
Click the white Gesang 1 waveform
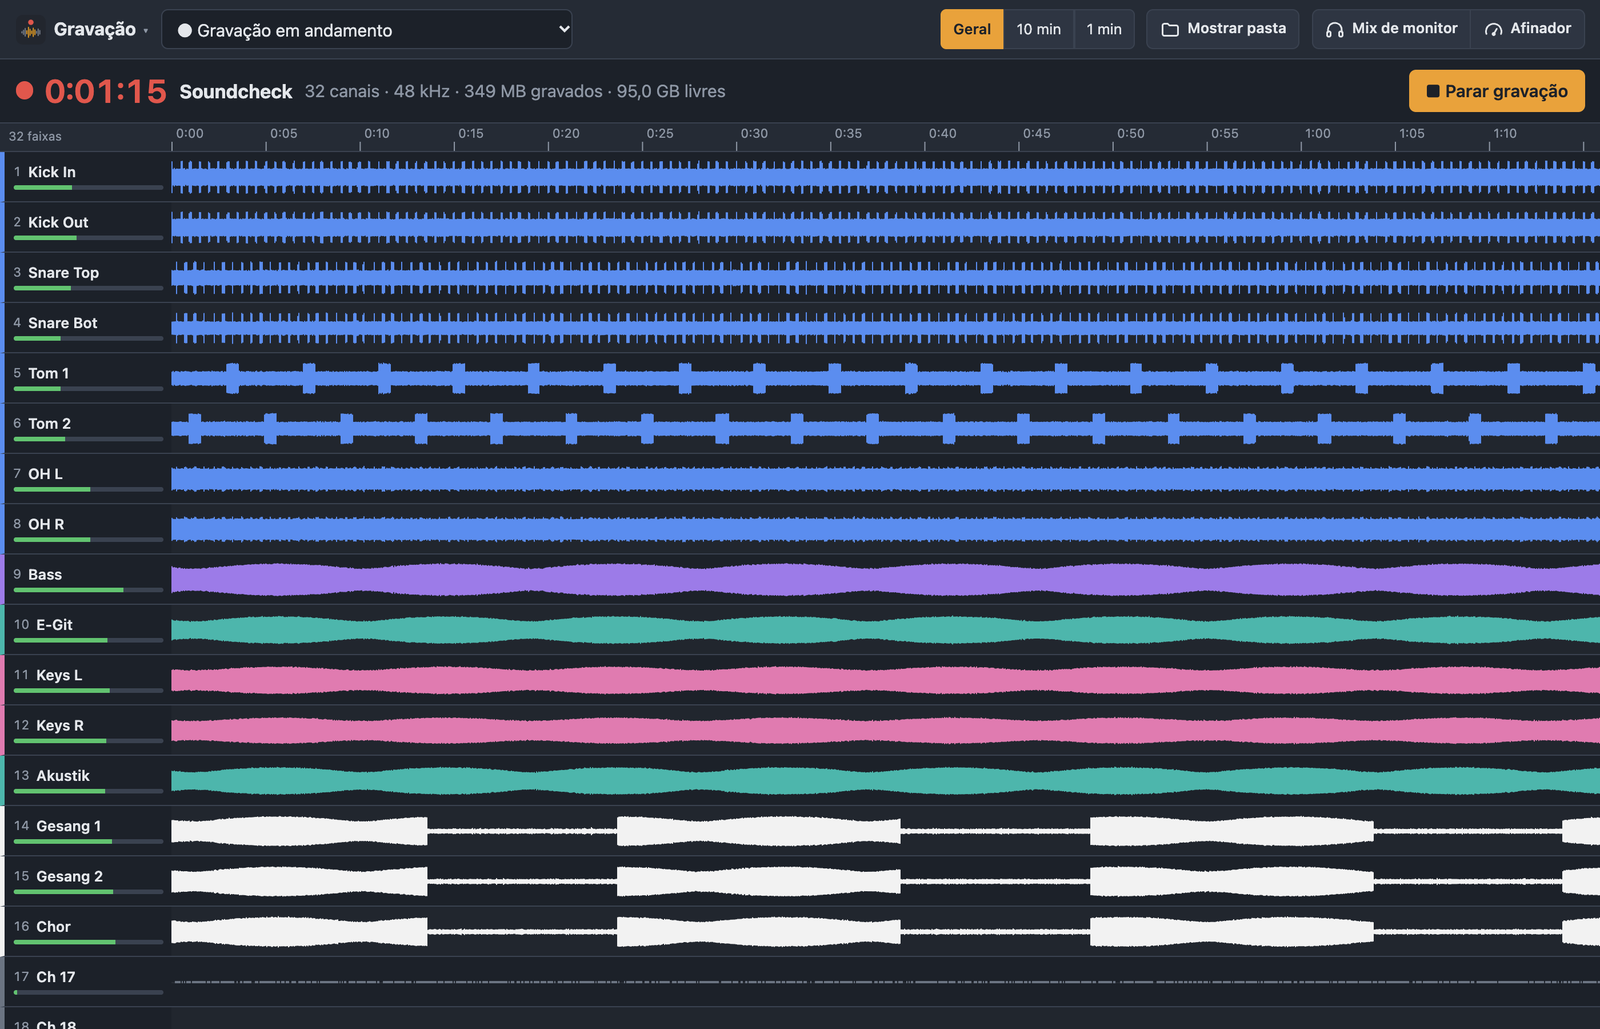coord(885,831)
